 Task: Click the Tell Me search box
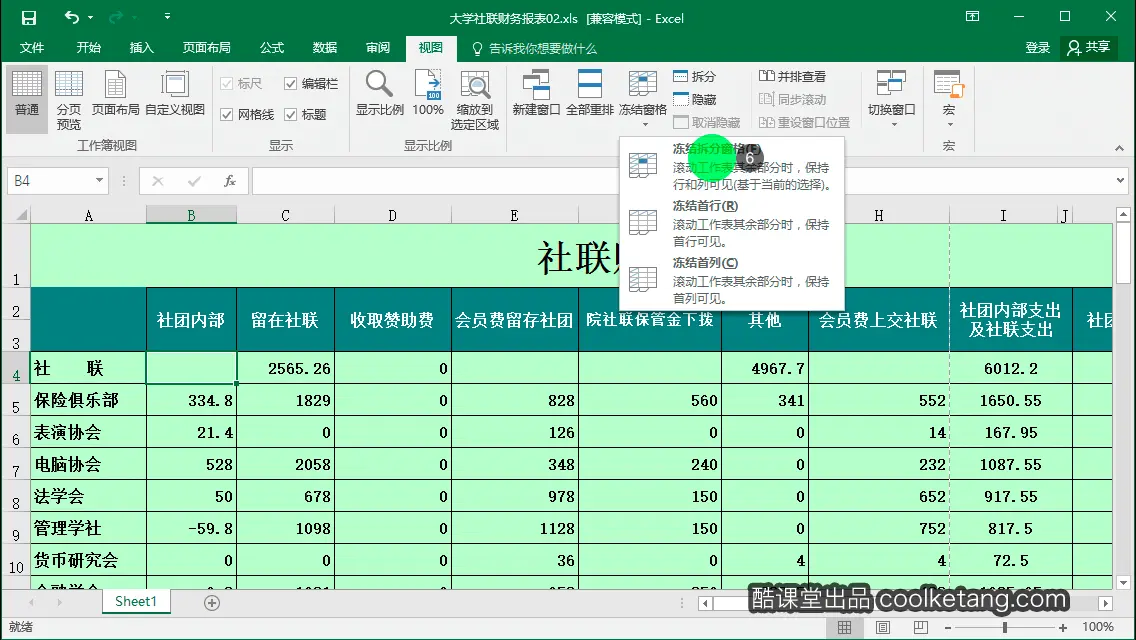[x=535, y=49]
